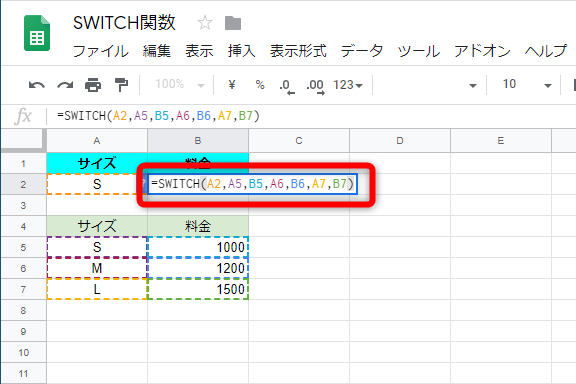Viewport: 576px width, 384px height.
Task: Apply yen currency format
Action: tap(231, 85)
